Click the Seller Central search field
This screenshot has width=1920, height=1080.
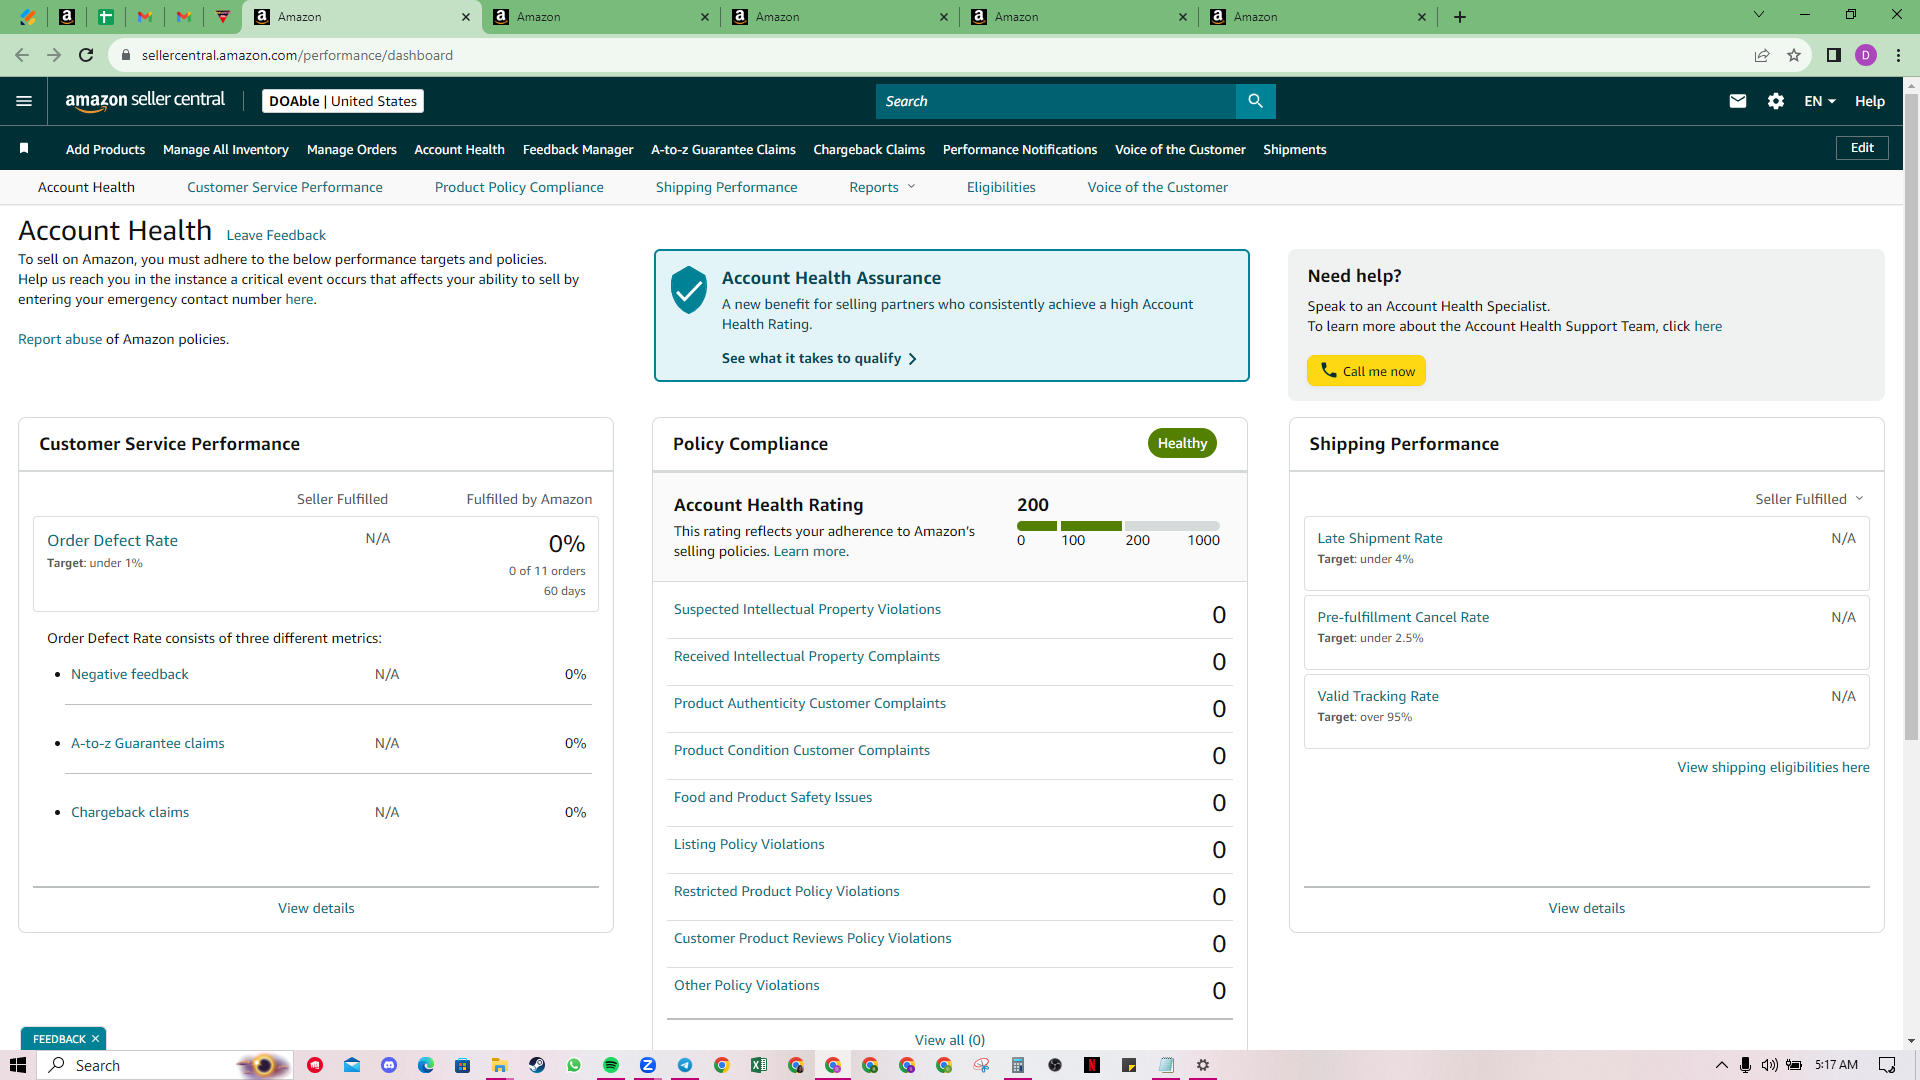coord(1056,101)
